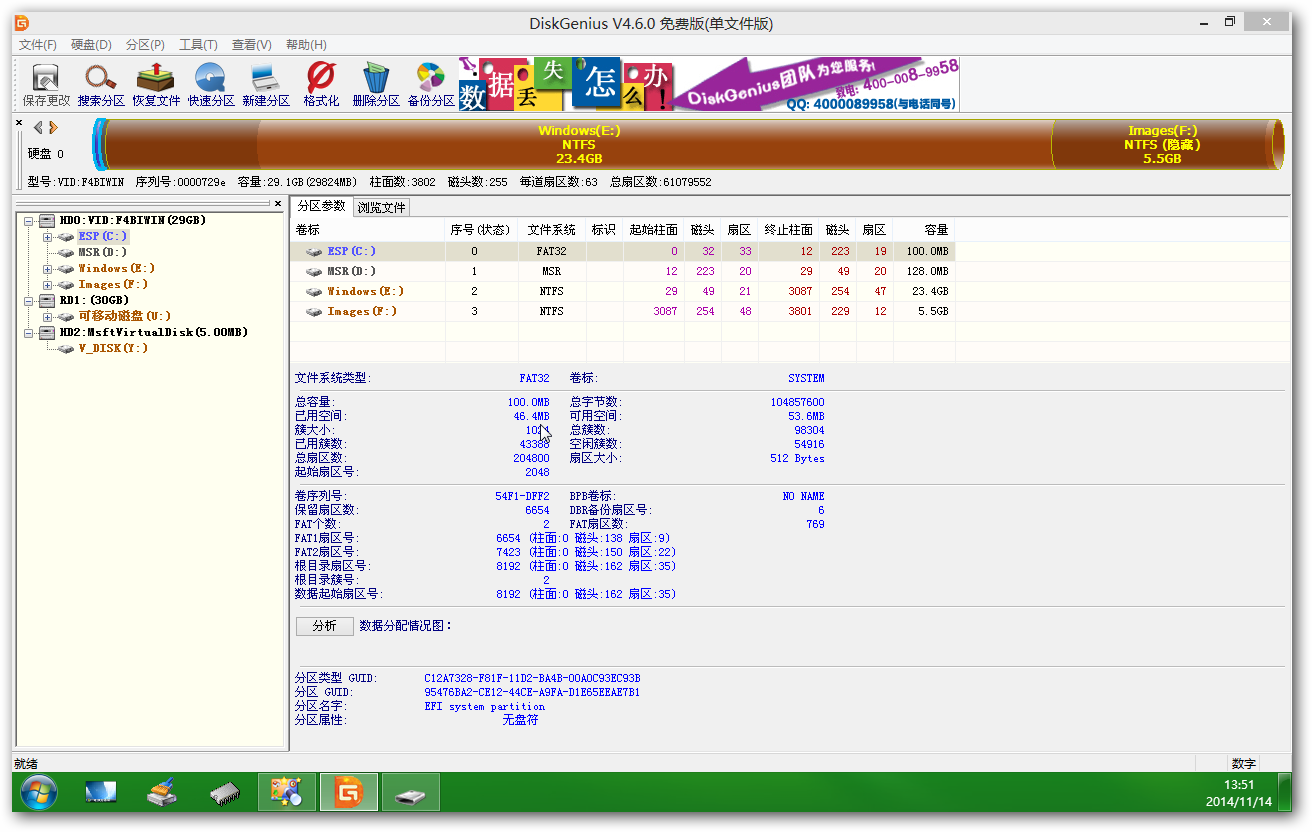Click the drive icon in the ESP(C:) table row

pos(314,252)
